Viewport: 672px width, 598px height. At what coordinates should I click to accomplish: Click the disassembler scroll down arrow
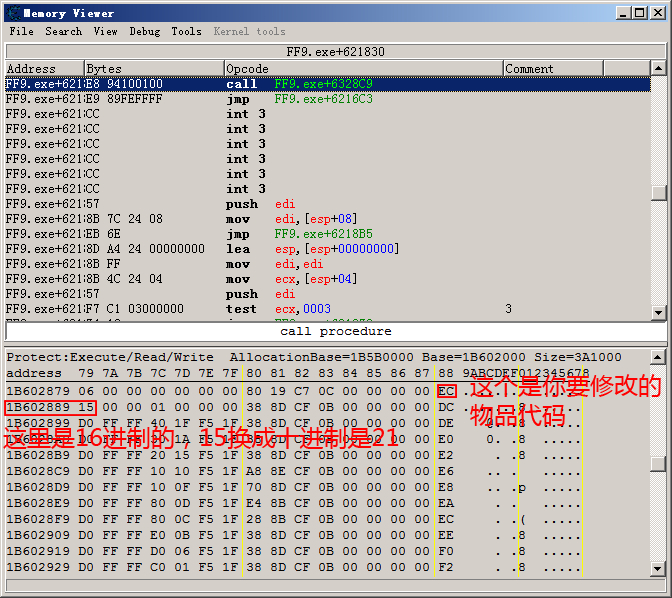coord(658,313)
